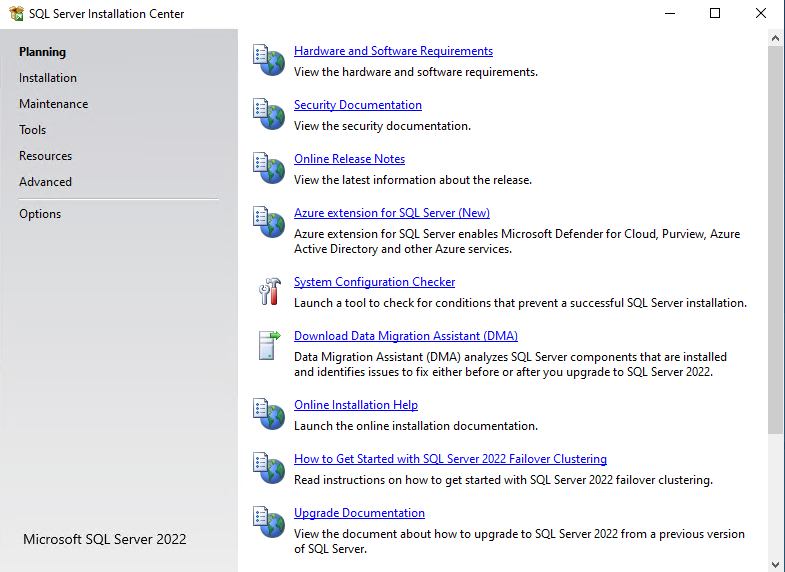Minimize the SQL Server Installation Center window
785x572 pixels.
pos(670,14)
